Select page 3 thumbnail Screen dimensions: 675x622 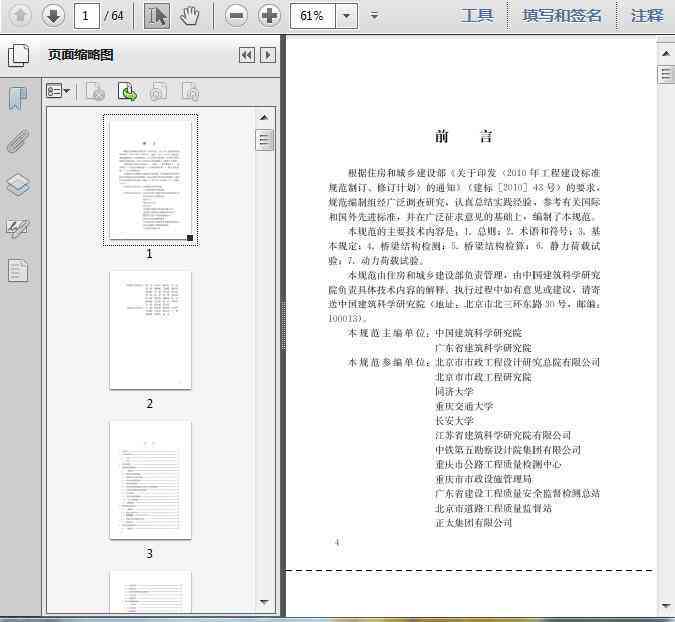point(150,480)
